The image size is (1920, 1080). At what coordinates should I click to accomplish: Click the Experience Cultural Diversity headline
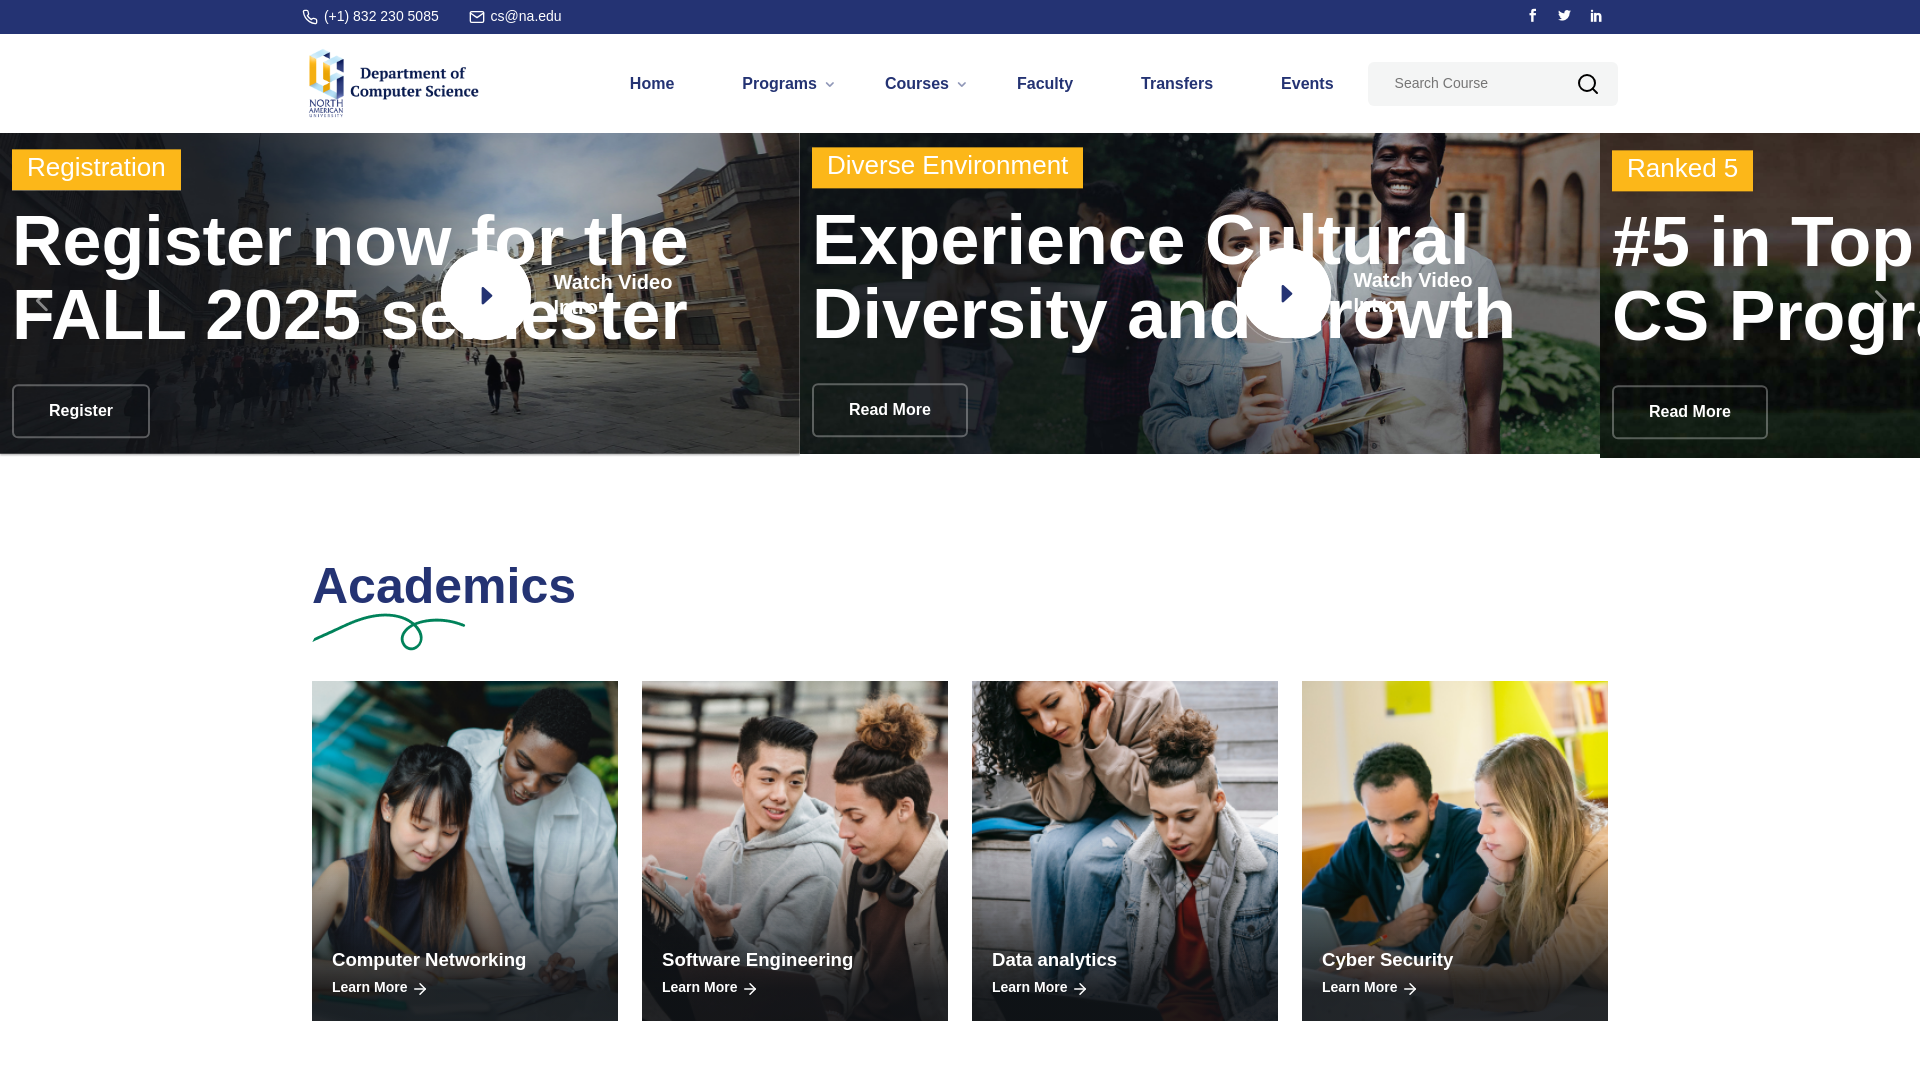click(1163, 277)
